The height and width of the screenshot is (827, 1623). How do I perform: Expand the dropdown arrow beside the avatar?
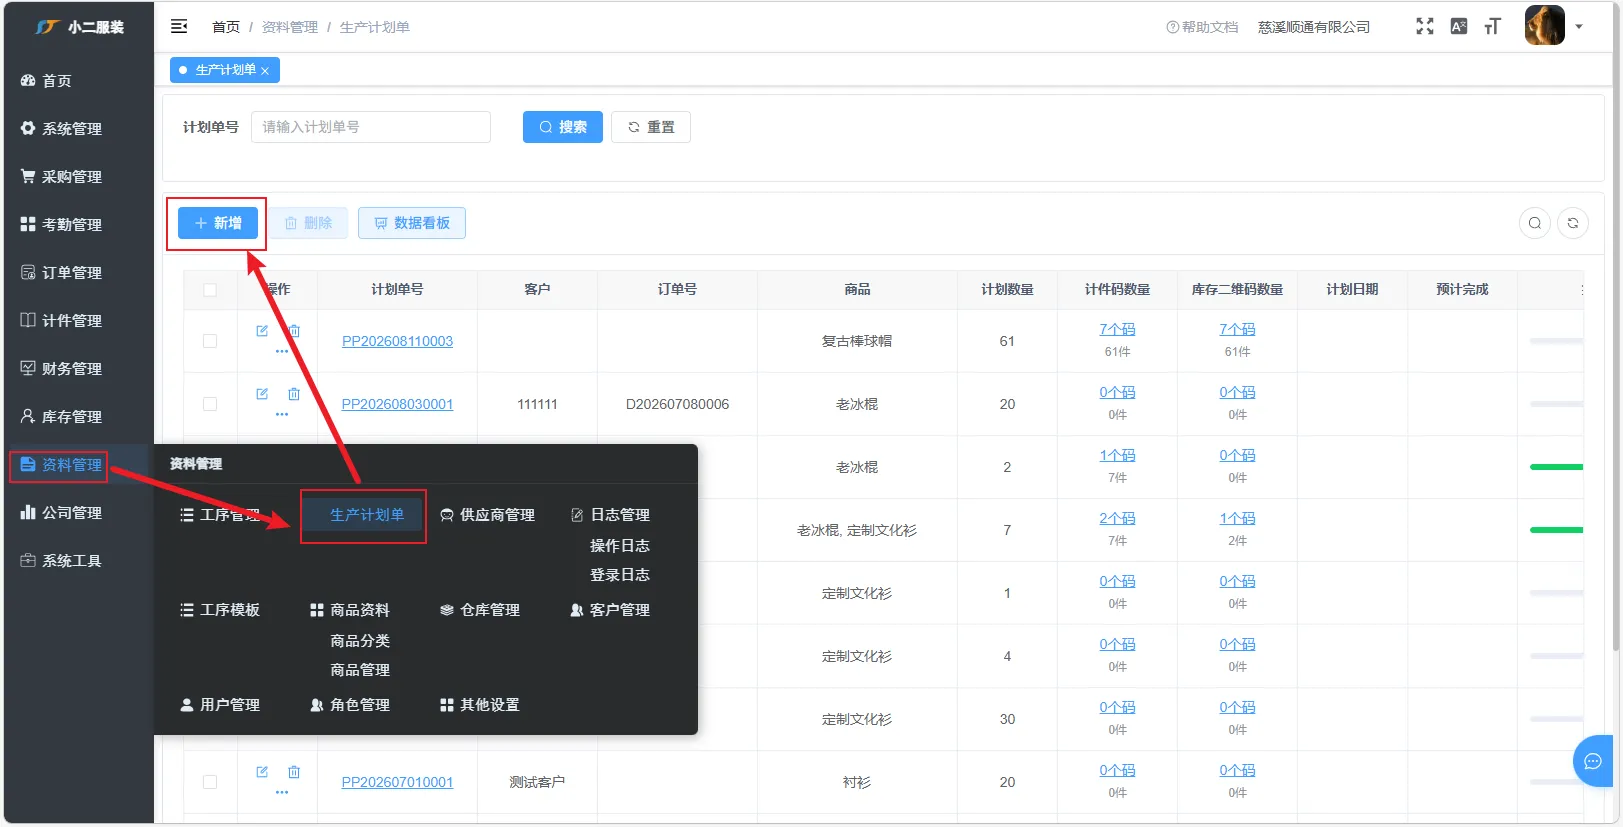1579,27
